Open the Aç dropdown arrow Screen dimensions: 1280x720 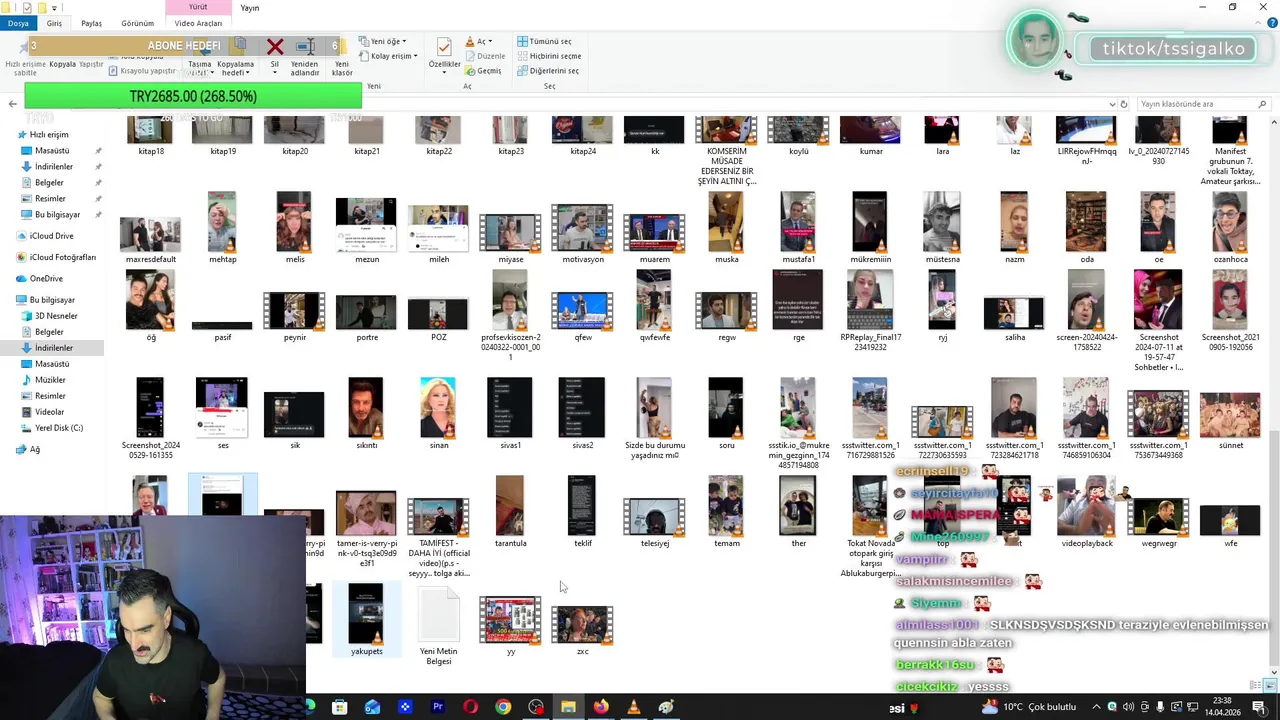point(490,41)
